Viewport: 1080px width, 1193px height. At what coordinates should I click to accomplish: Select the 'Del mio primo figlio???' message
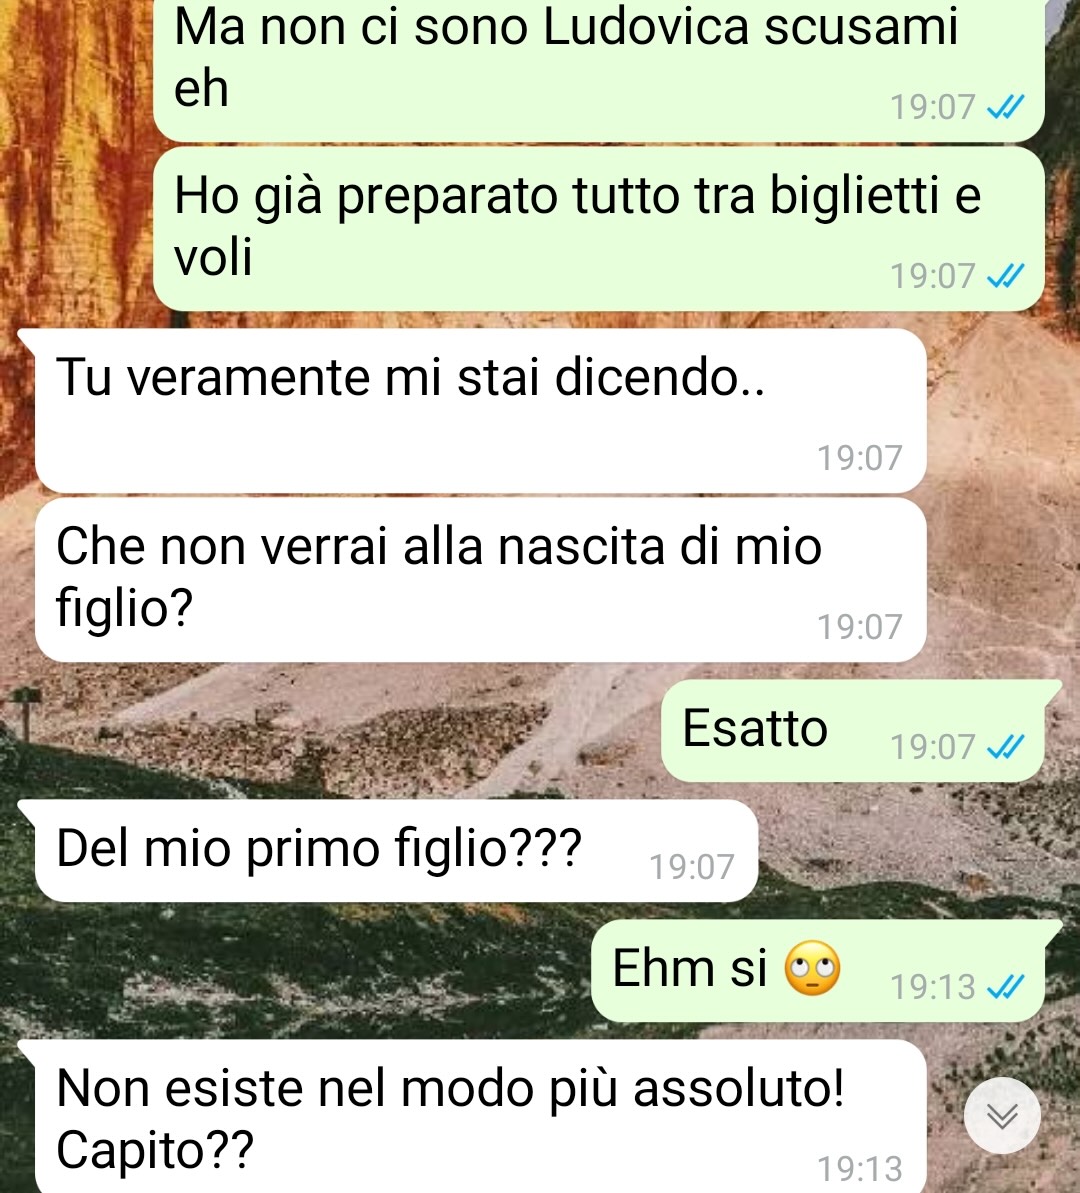pyautogui.click(x=397, y=851)
